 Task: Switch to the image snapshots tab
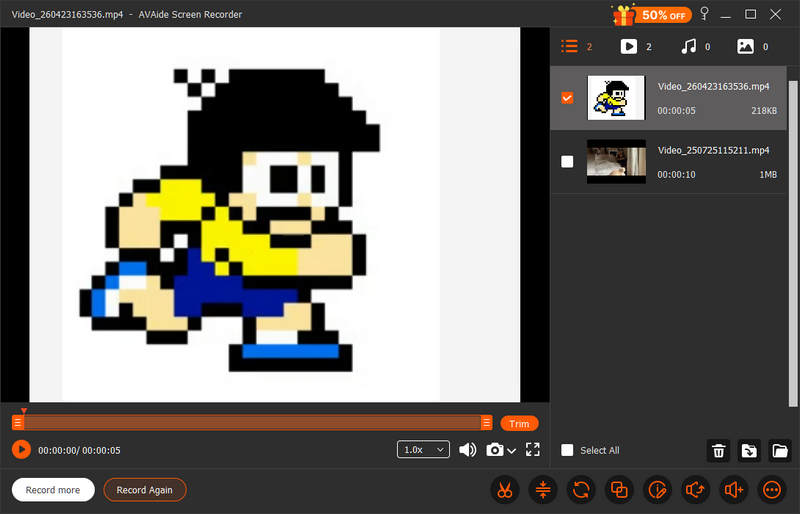[x=753, y=46]
